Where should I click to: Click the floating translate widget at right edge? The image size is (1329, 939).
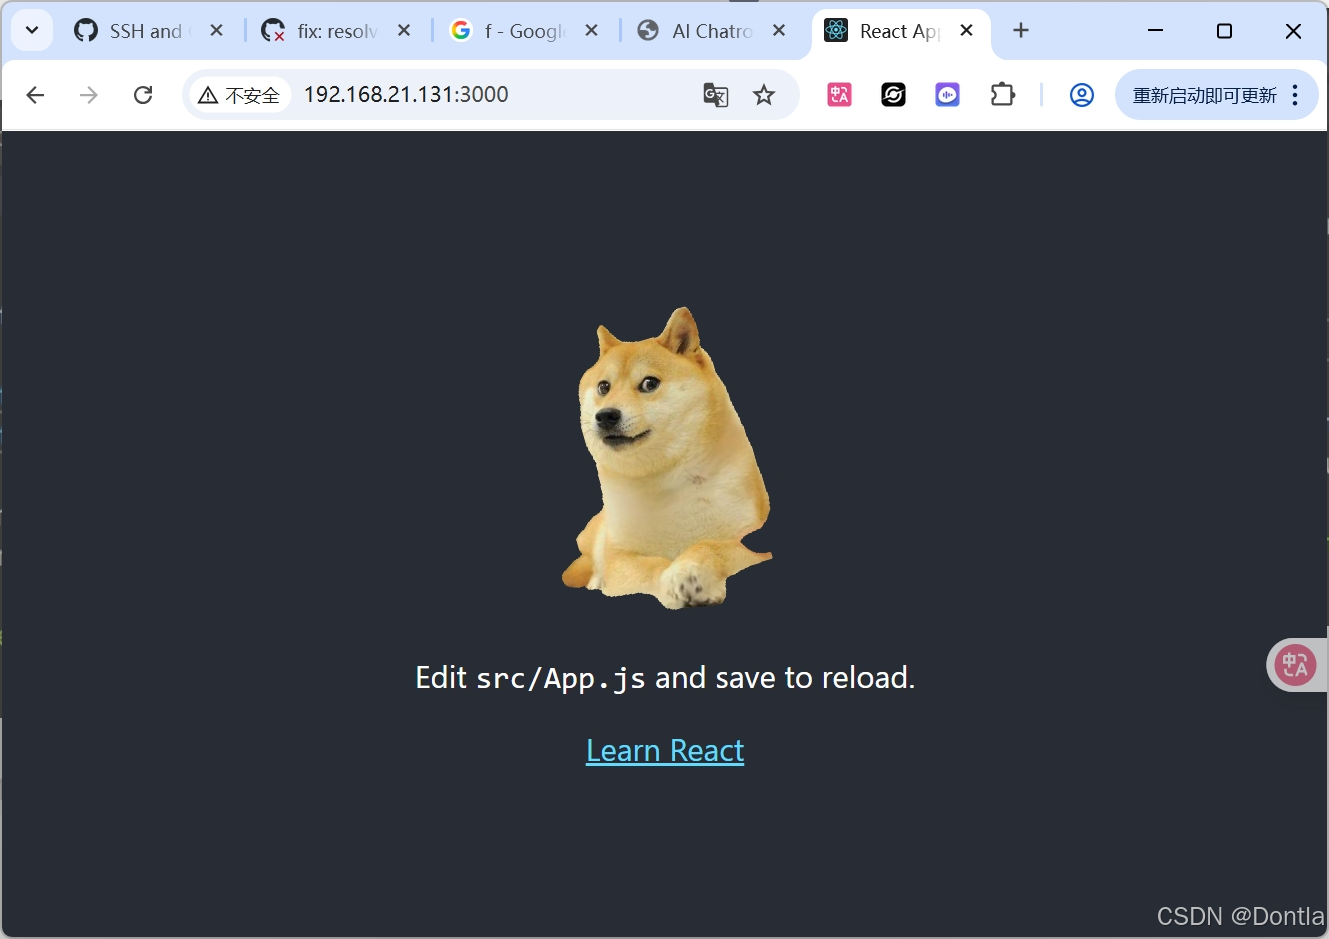click(x=1297, y=665)
